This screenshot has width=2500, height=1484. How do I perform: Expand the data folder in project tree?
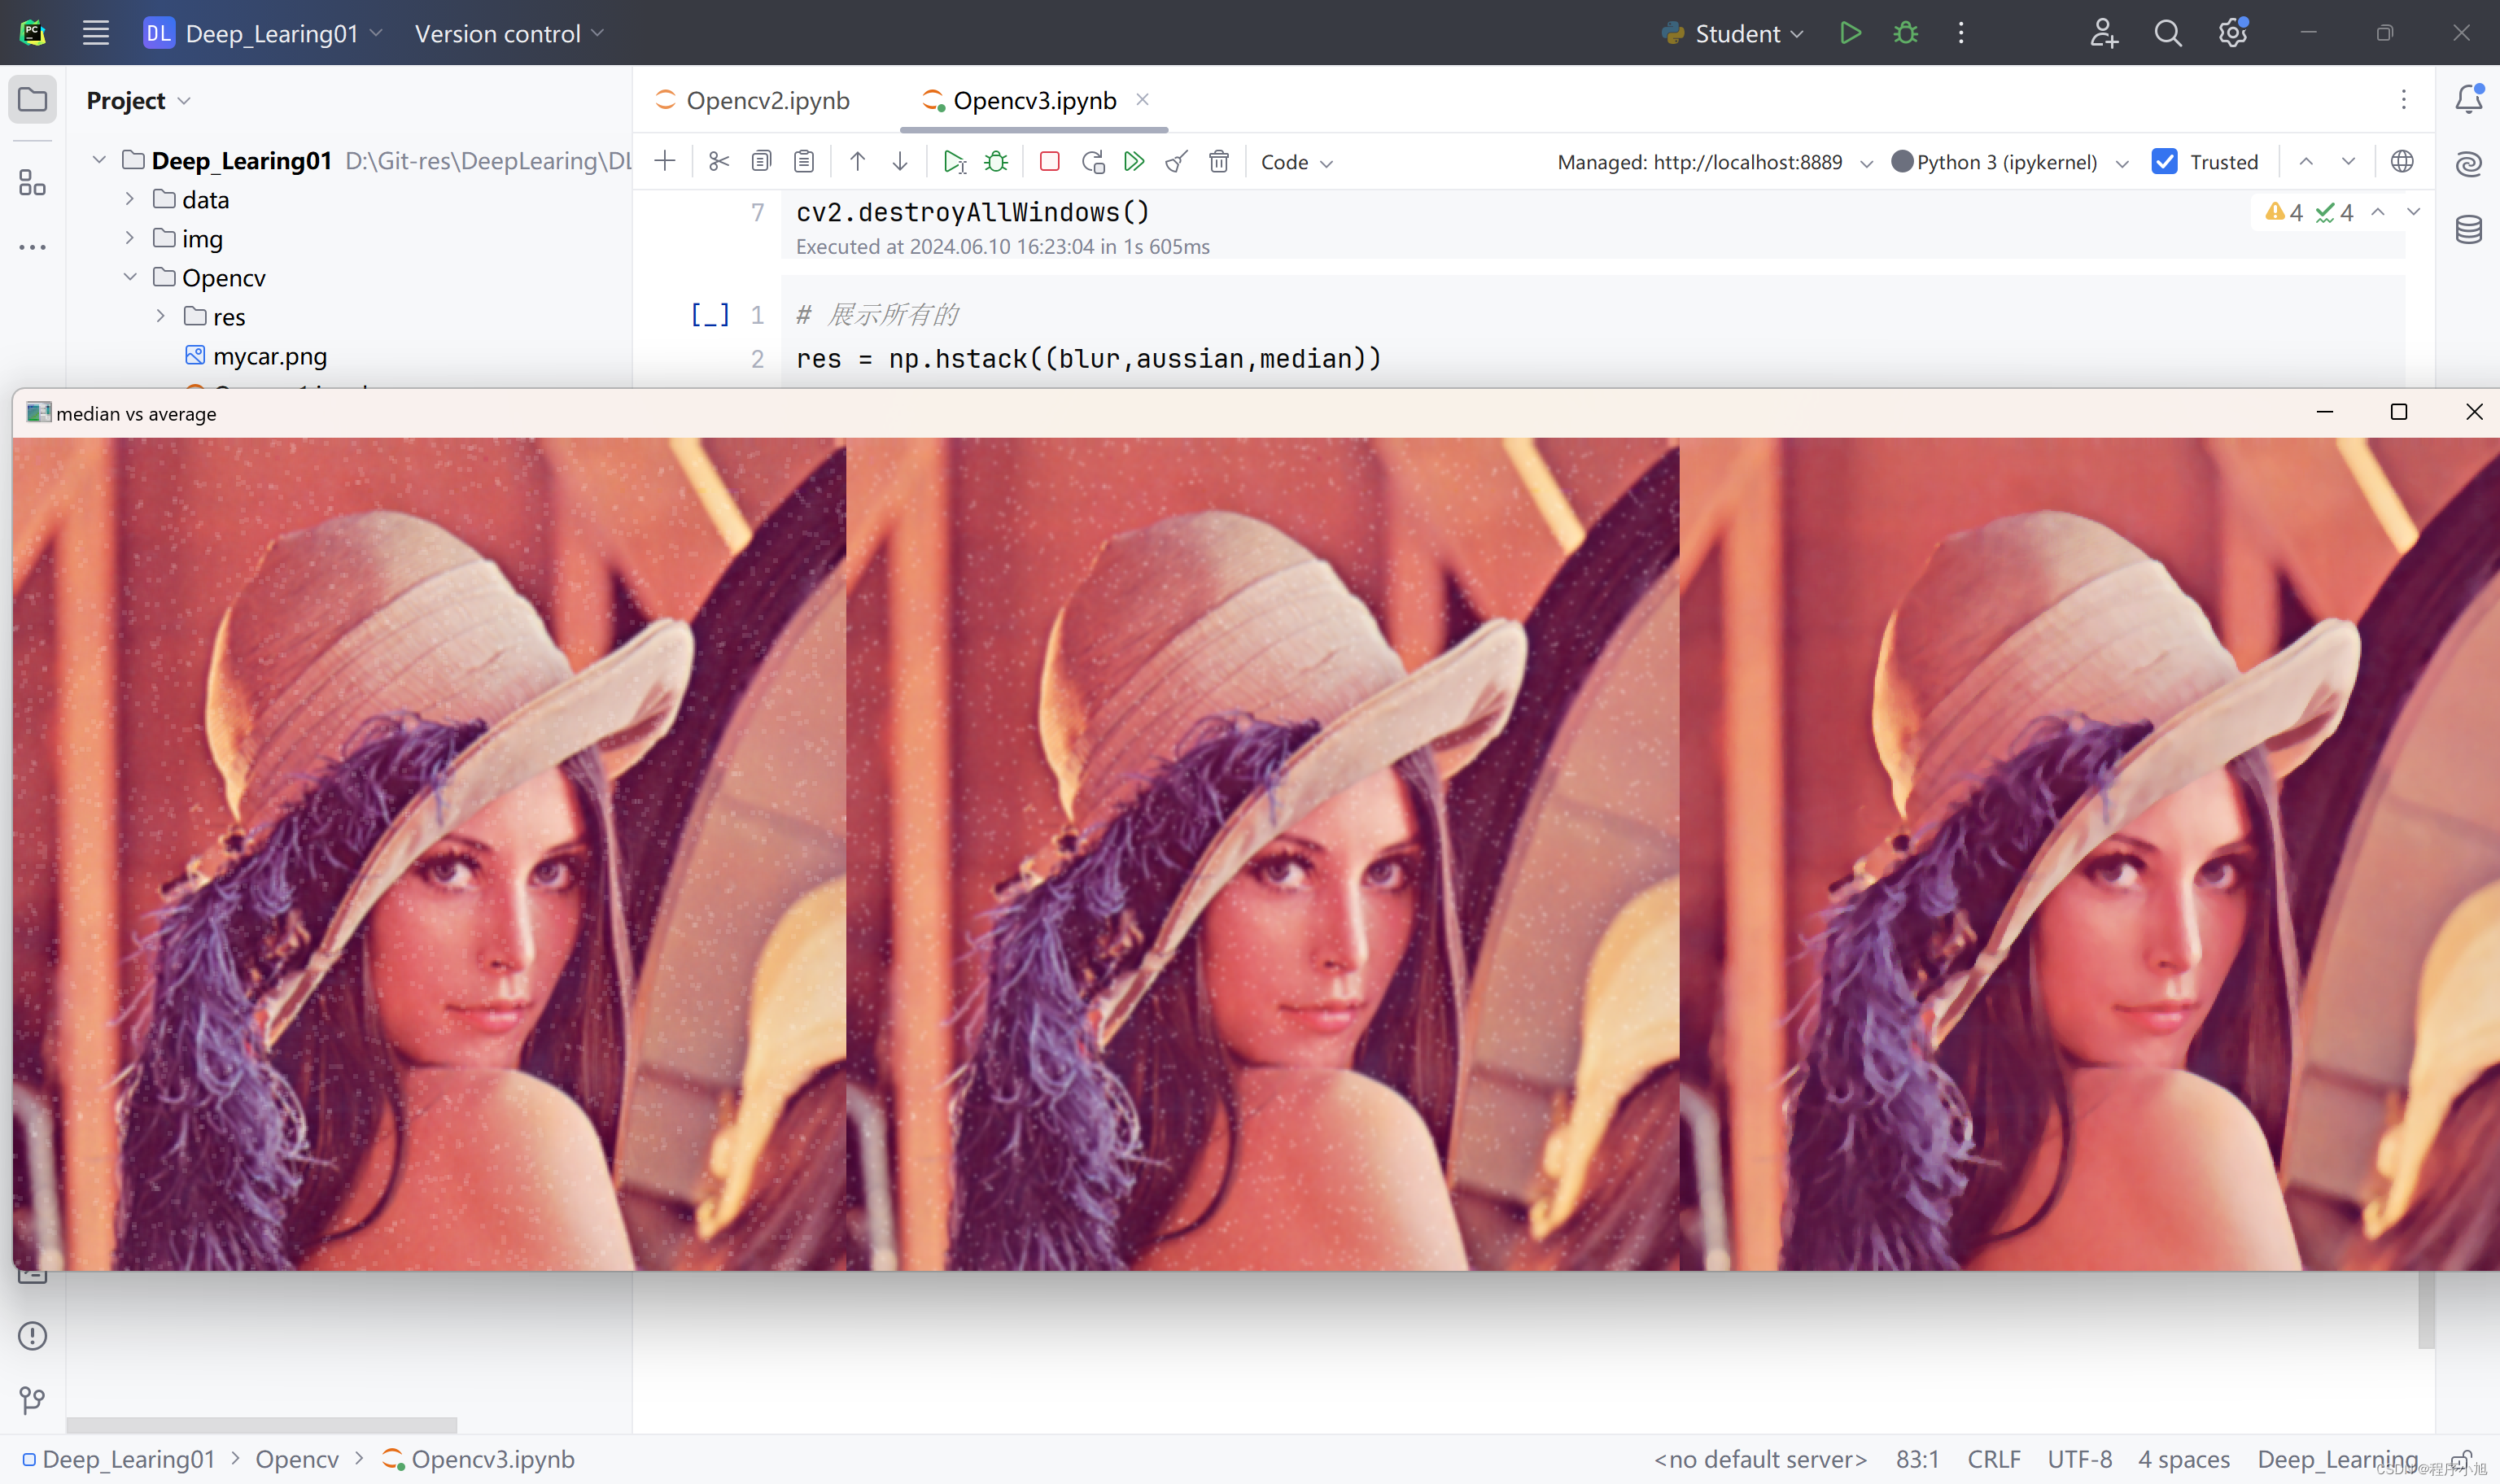click(130, 200)
